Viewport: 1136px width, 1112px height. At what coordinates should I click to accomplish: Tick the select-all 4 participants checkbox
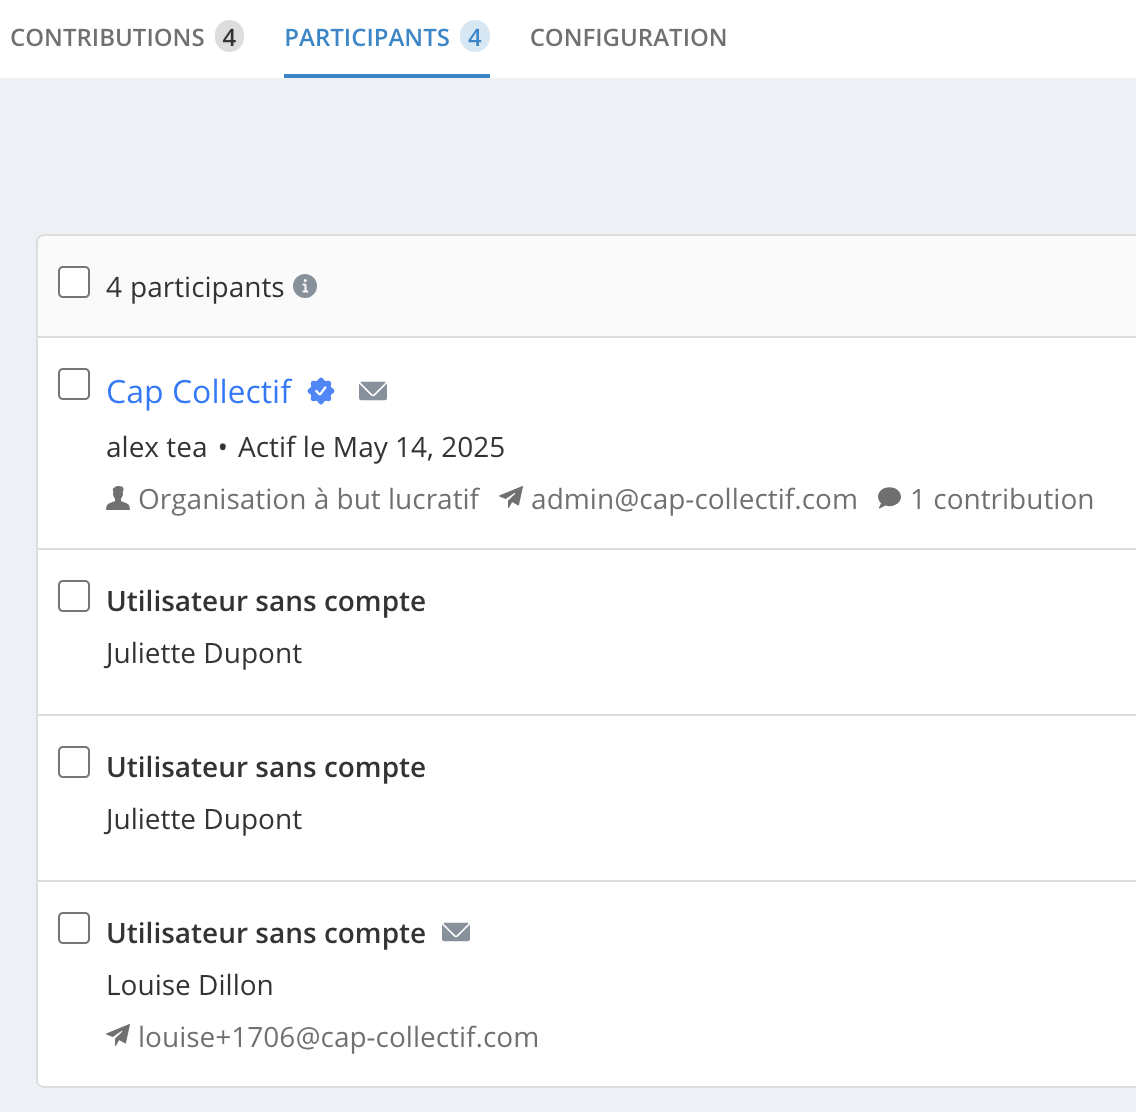74,283
